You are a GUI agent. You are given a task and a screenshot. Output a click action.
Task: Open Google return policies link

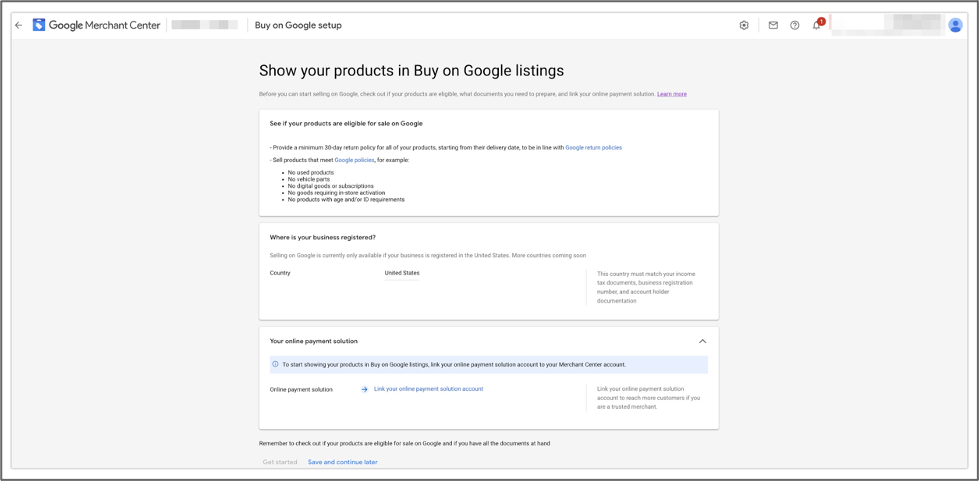[594, 147]
